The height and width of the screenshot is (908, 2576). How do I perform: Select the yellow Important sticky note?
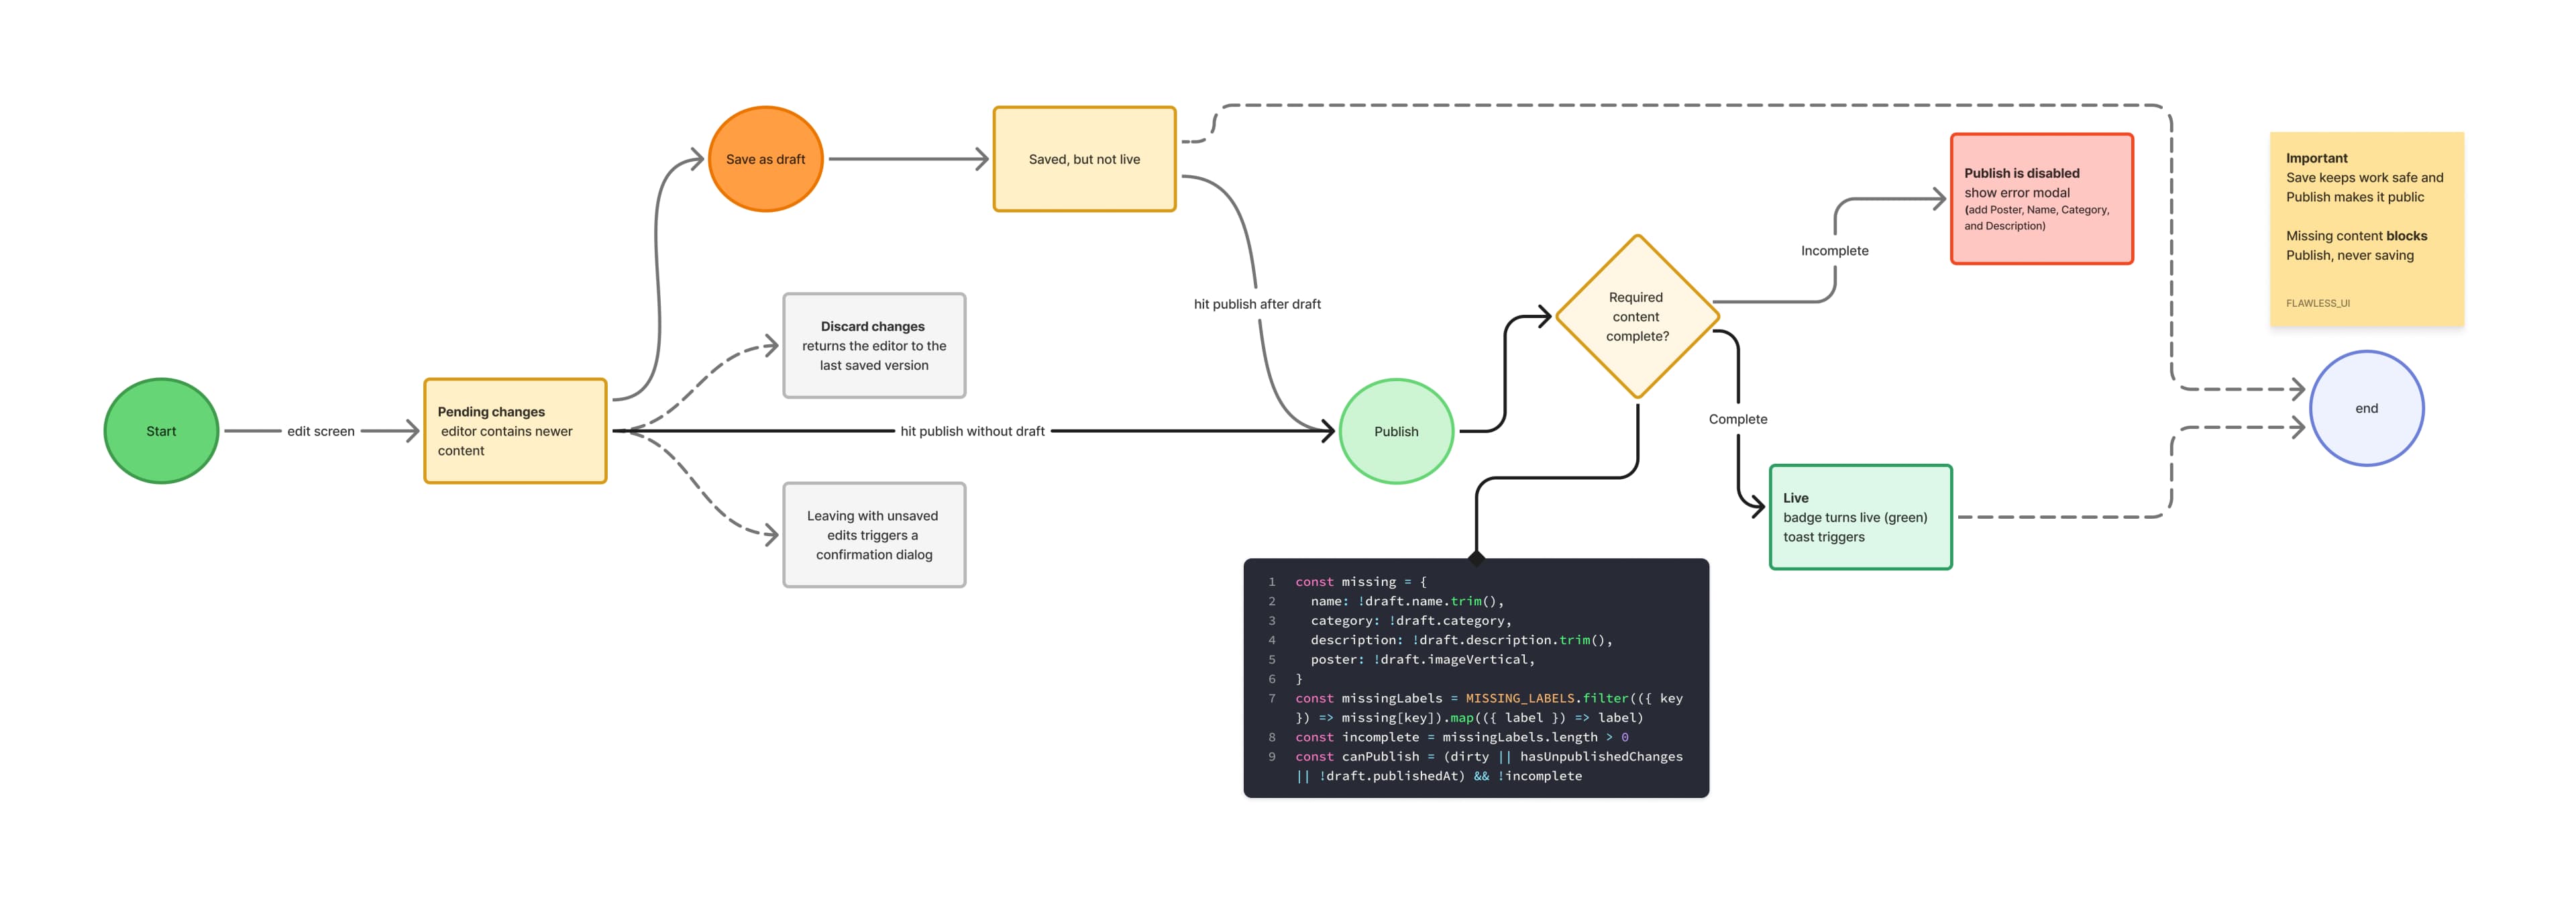pos(2366,229)
